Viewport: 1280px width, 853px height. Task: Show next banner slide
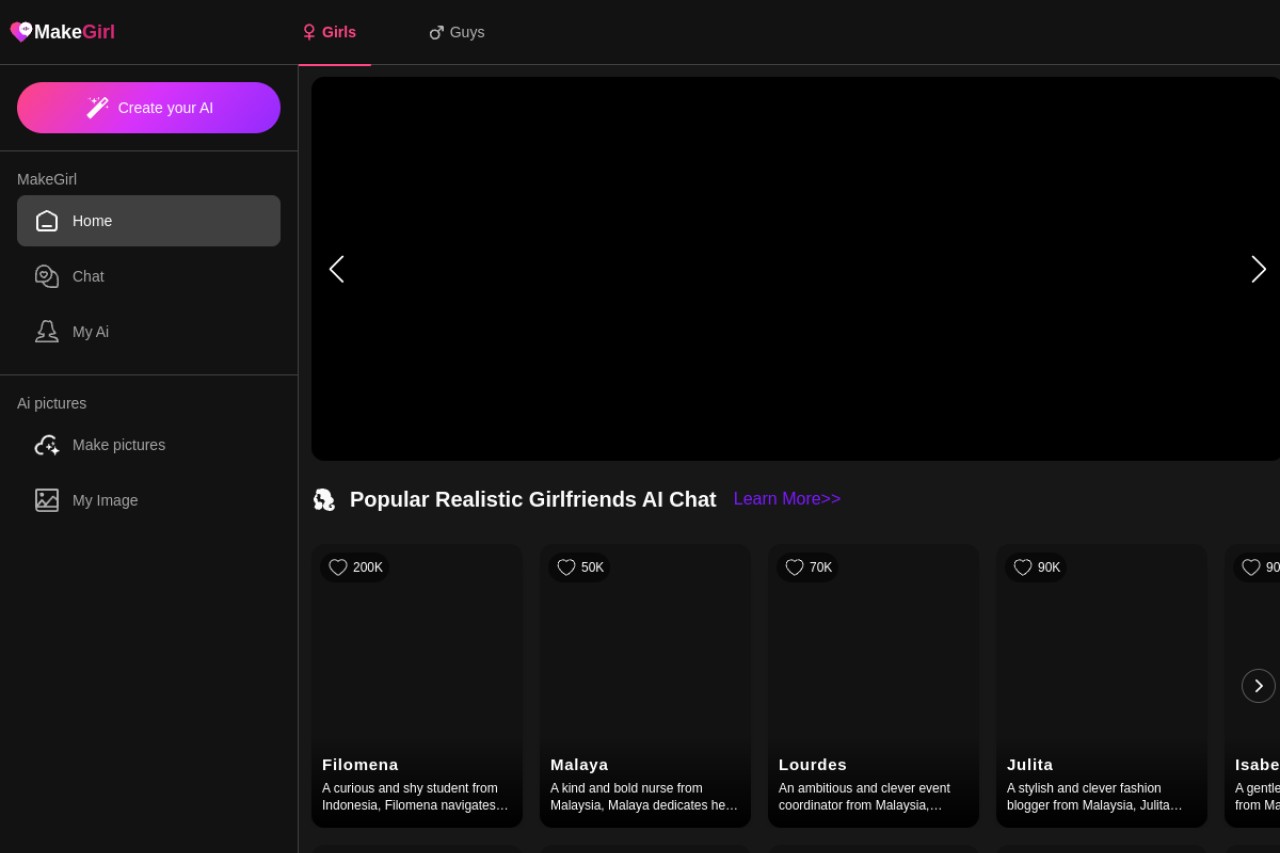point(1258,269)
